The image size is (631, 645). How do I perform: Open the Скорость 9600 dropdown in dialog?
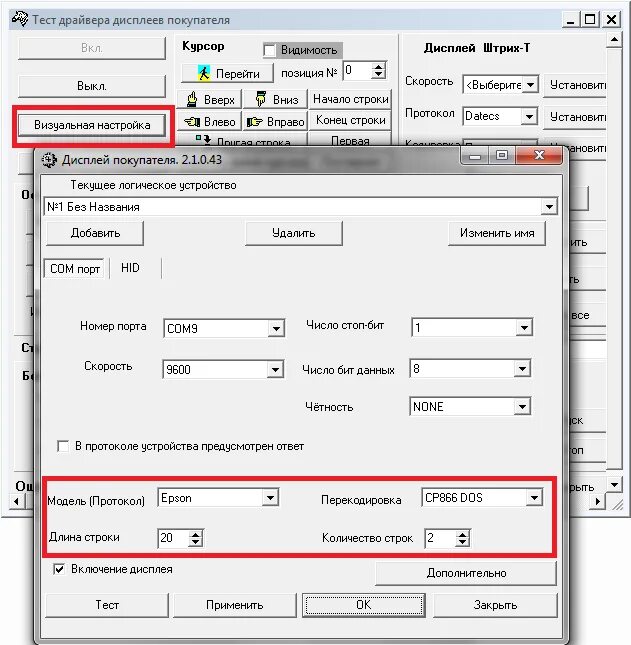pyautogui.click(x=275, y=369)
